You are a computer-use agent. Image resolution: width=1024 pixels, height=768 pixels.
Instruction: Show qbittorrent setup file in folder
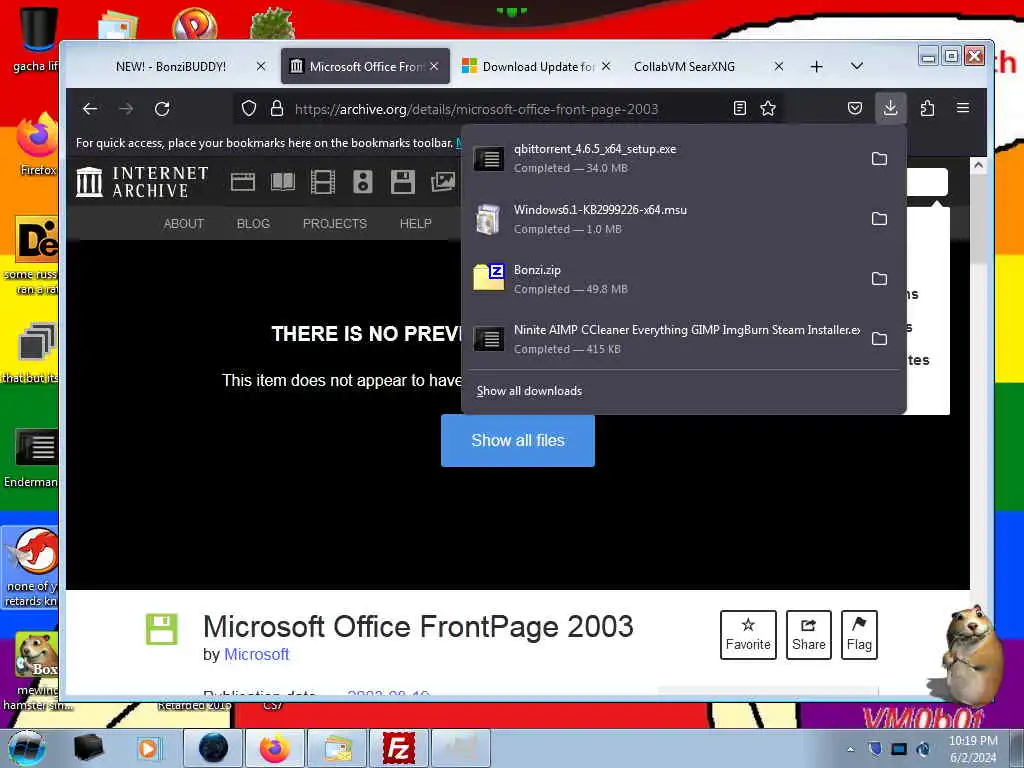880,159
